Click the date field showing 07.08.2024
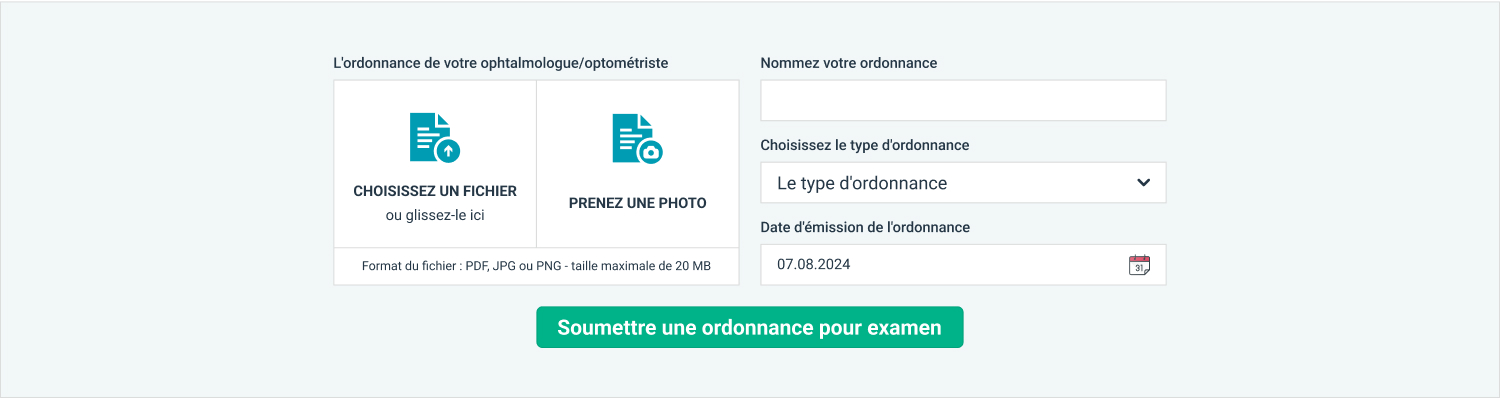Image resolution: width=1500 pixels, height=398 pixels. pyautogui.click(x=963, y=265)
